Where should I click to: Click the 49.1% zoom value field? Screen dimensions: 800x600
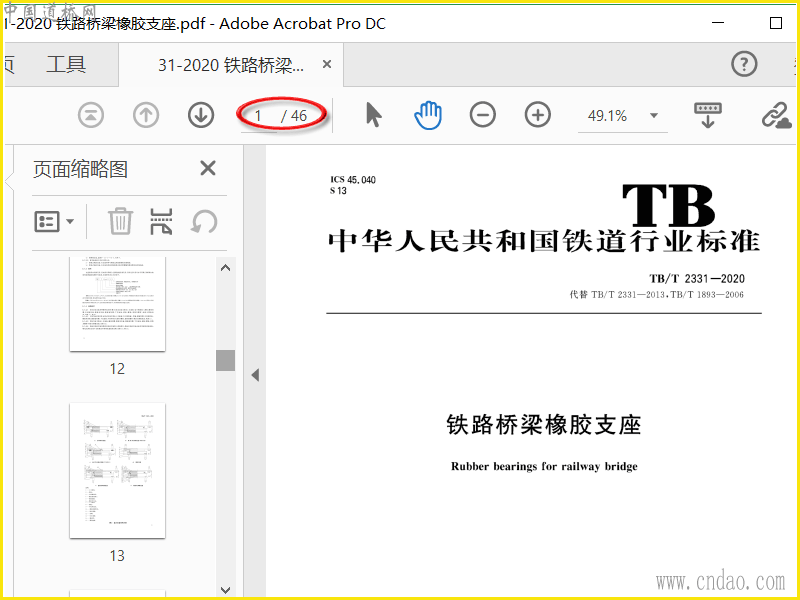click(607, 116)
